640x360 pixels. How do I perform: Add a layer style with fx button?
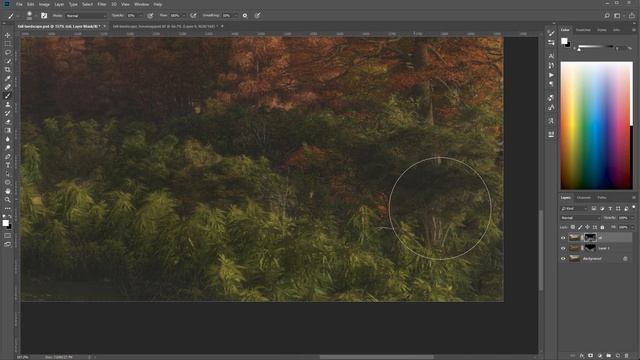pyautogui.click(x=582, y=356)
